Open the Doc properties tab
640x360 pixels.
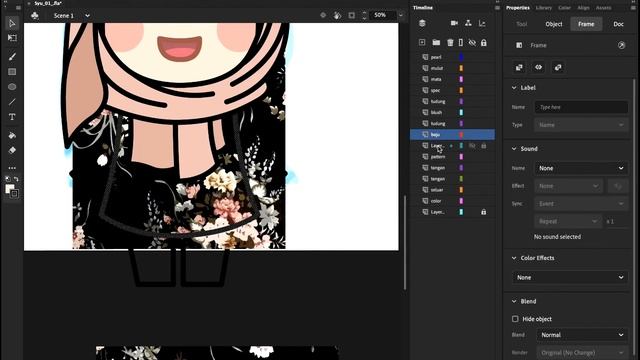[618, 24]
